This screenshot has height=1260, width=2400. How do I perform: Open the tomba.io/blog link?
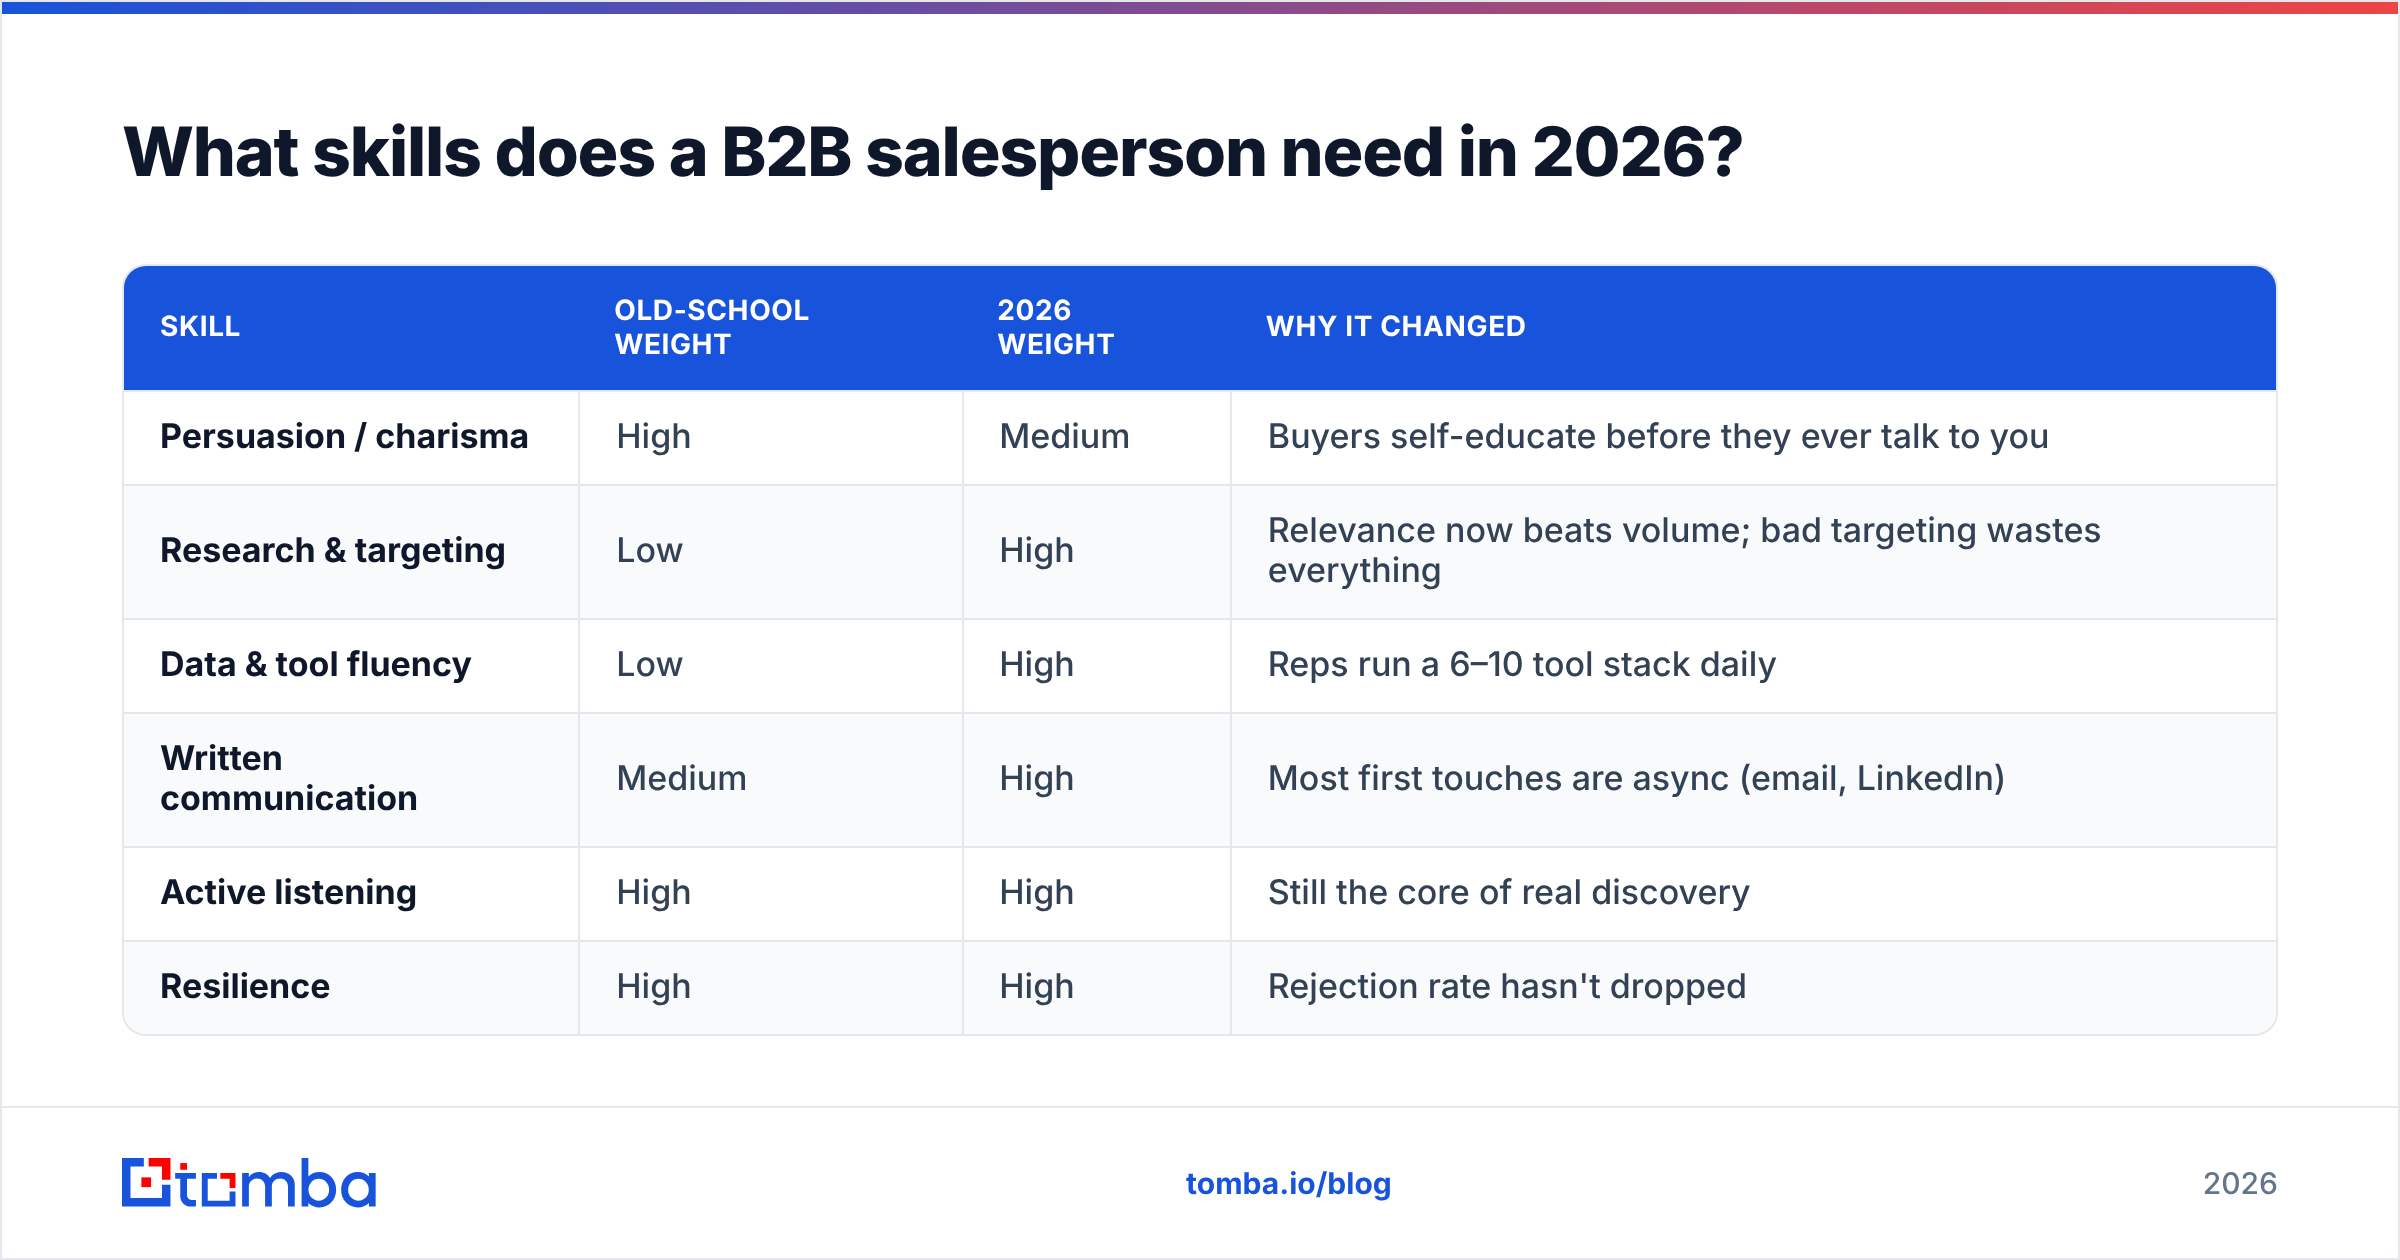click(1288, 1184)
